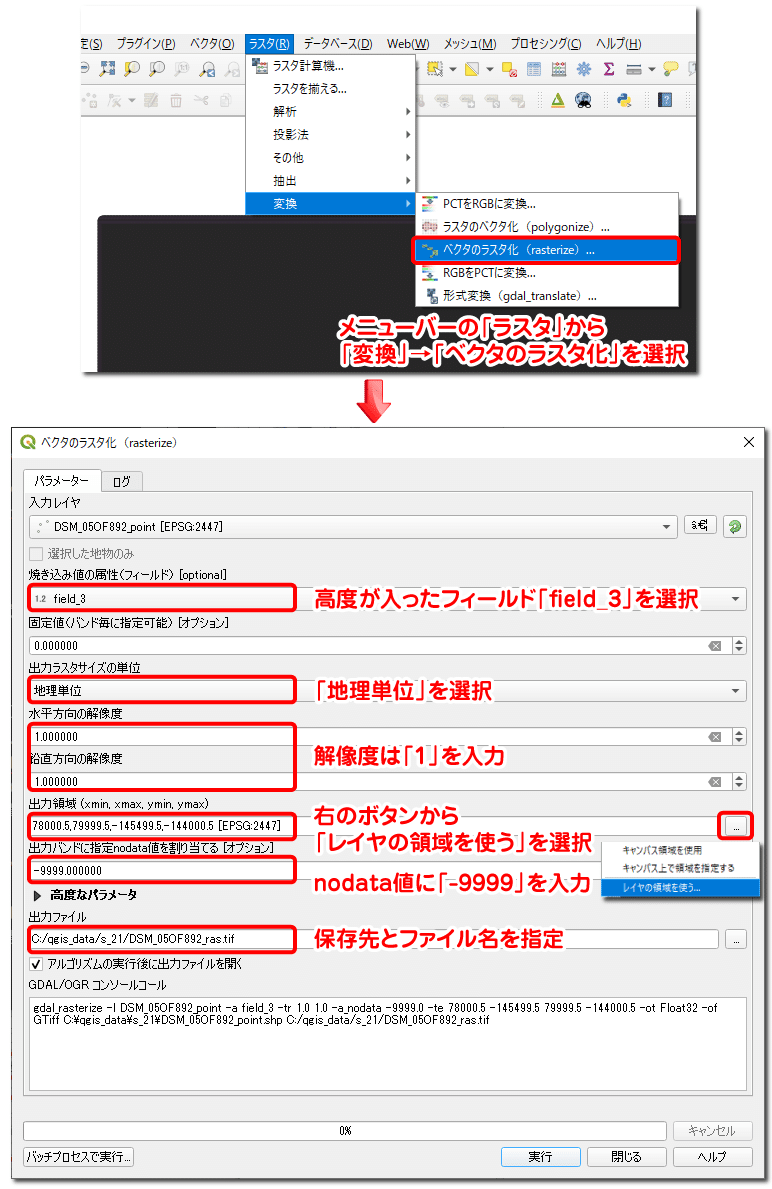Open the select-features tool dropdown arrow
This screenshot has height=1189, width=772.
click(453, 69)
